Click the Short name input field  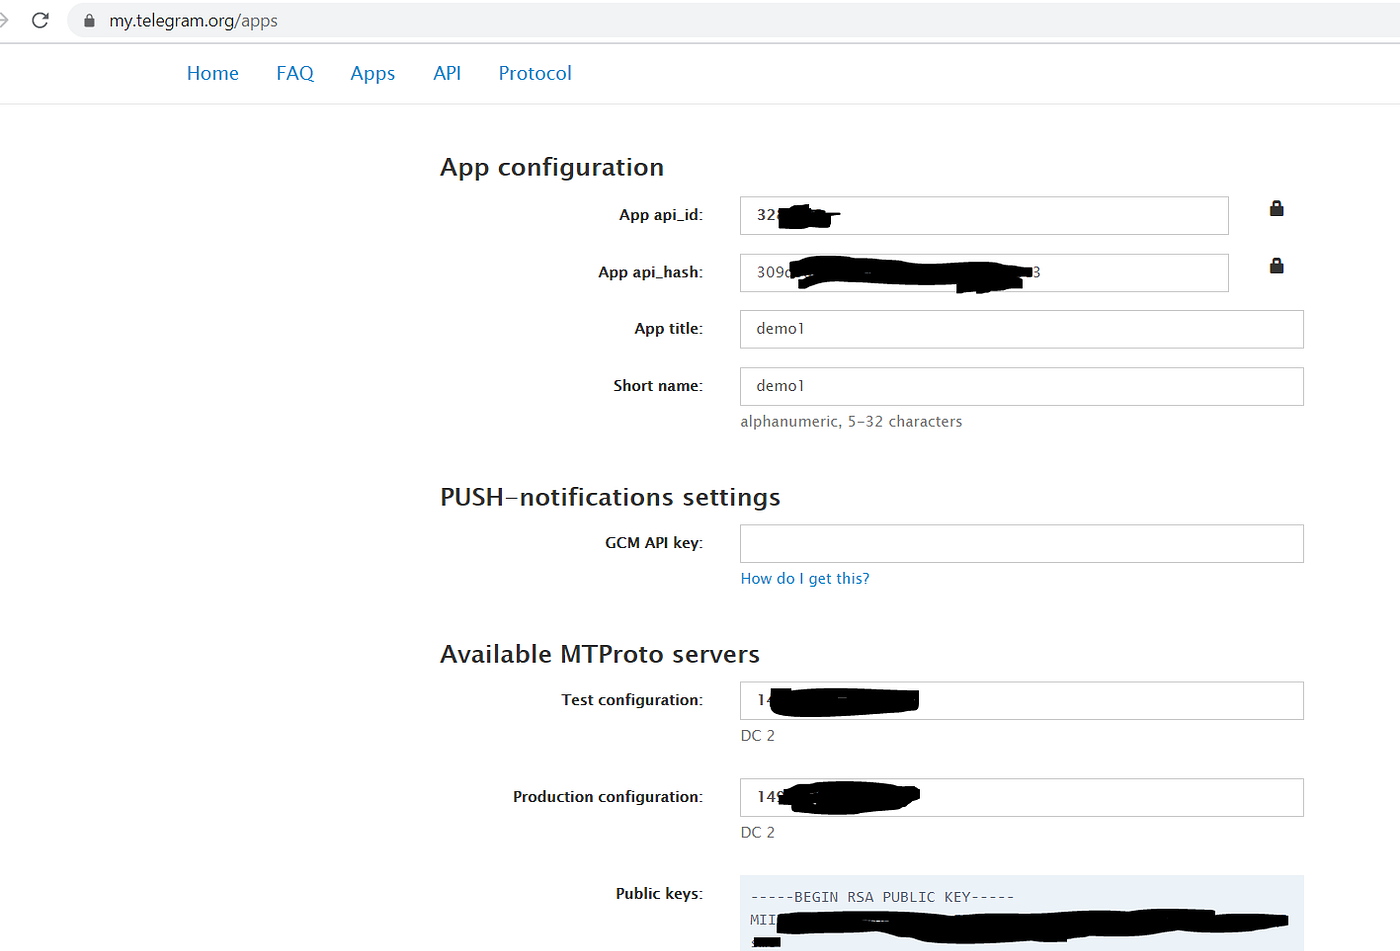tap(1022, 386)
